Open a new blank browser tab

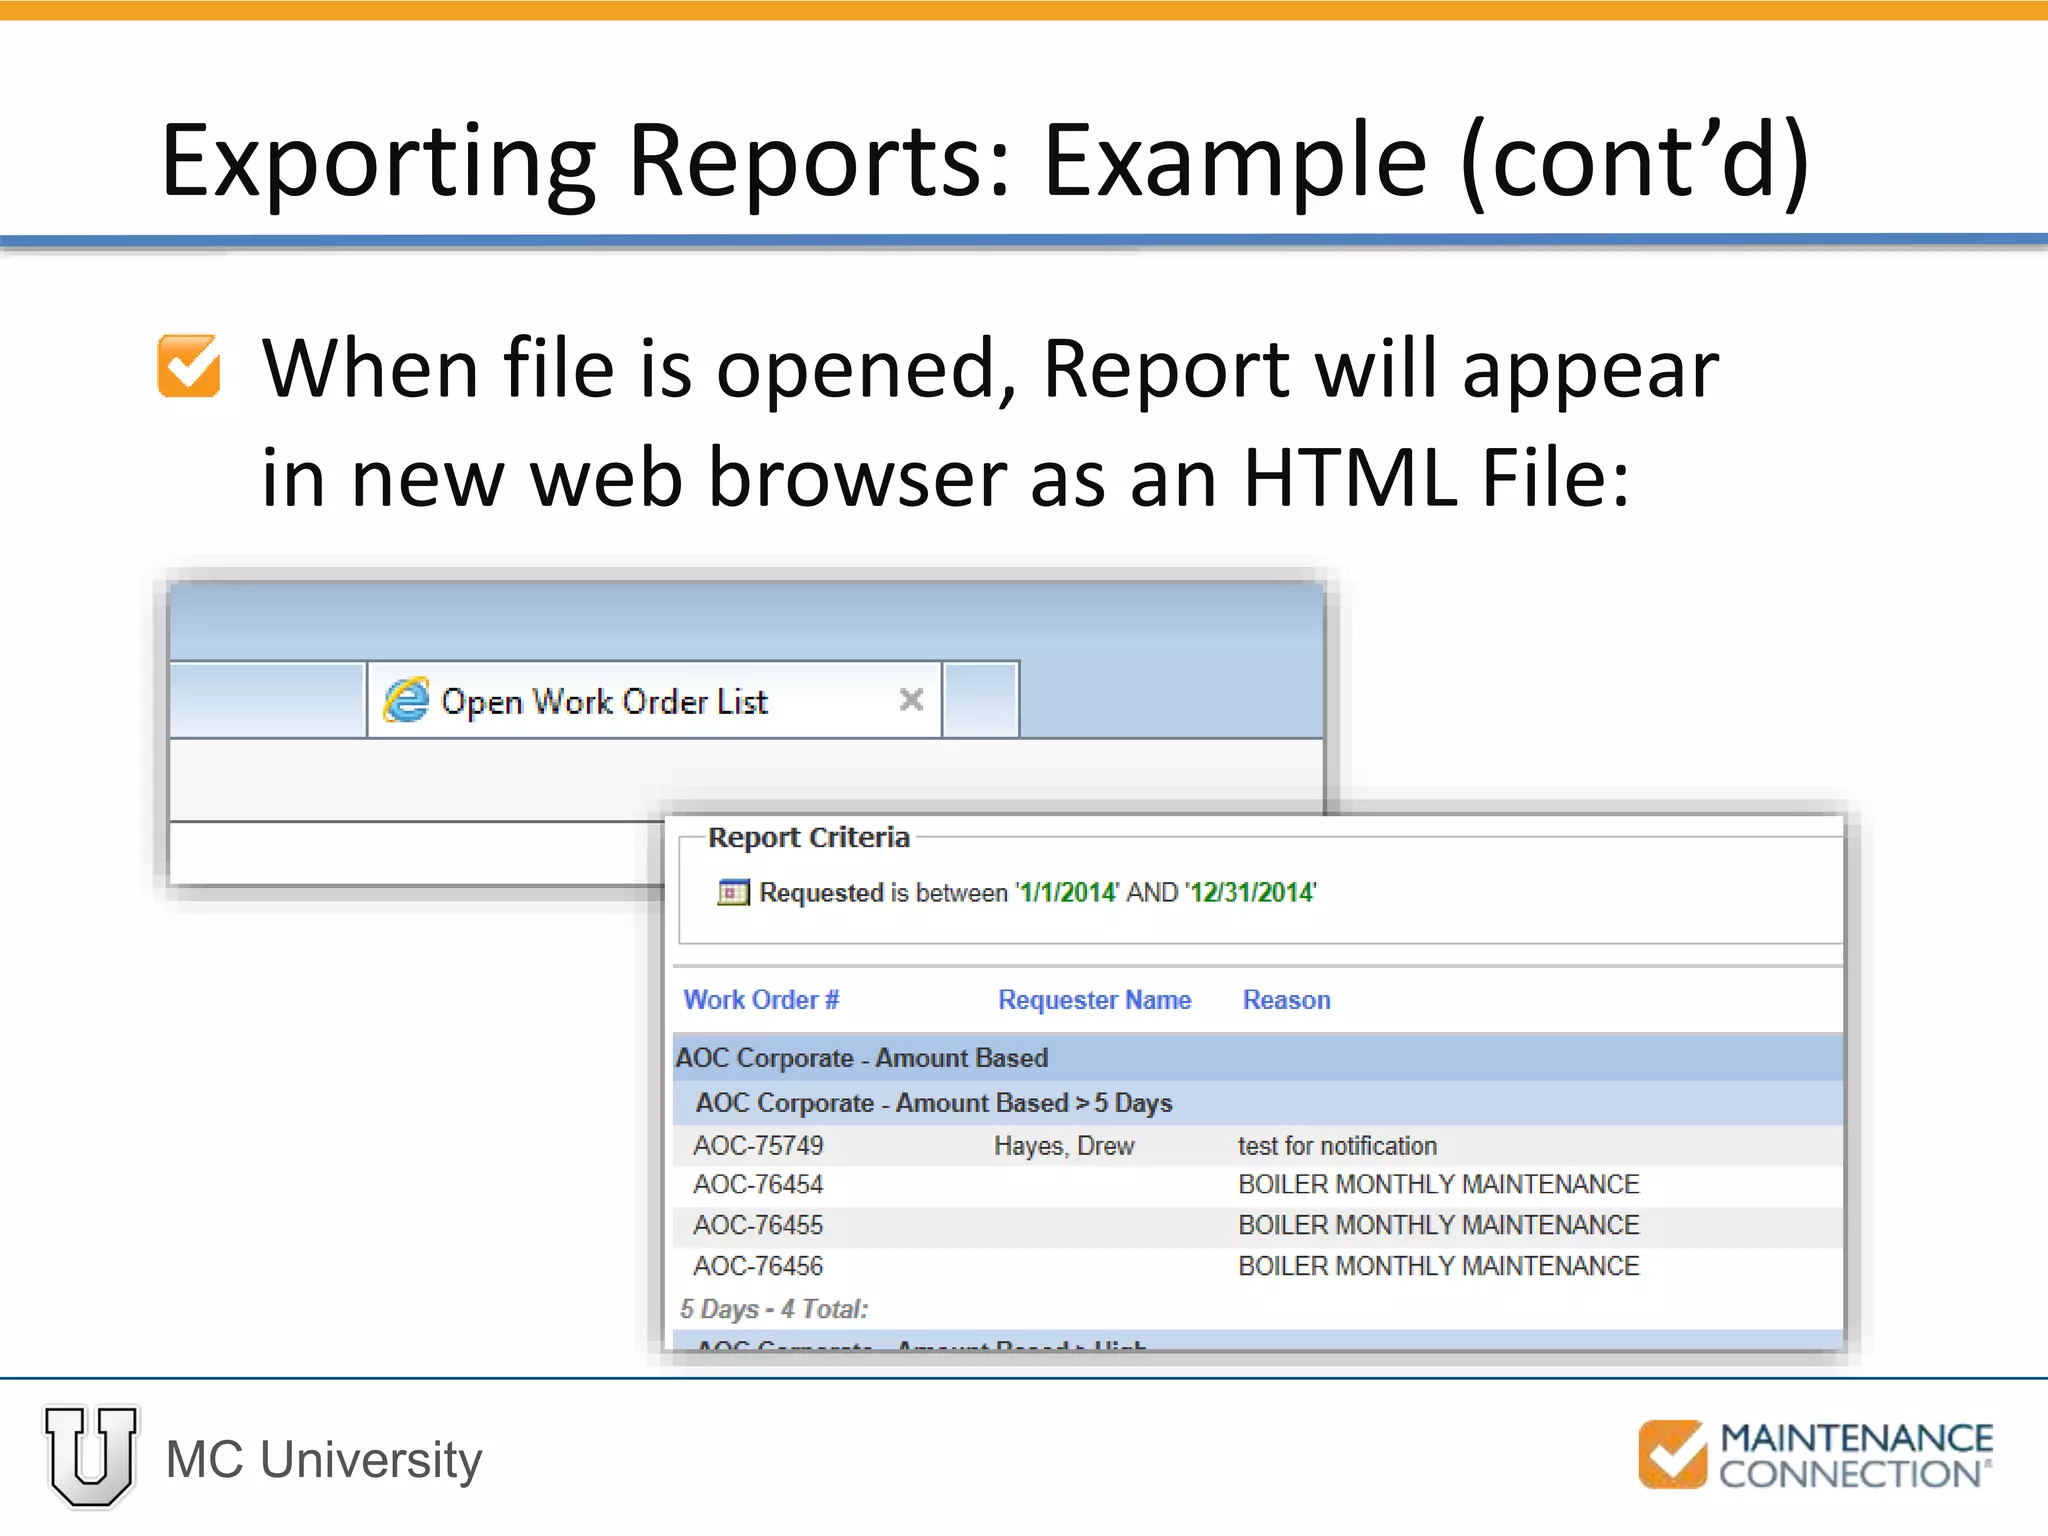(x=980, y=700)
